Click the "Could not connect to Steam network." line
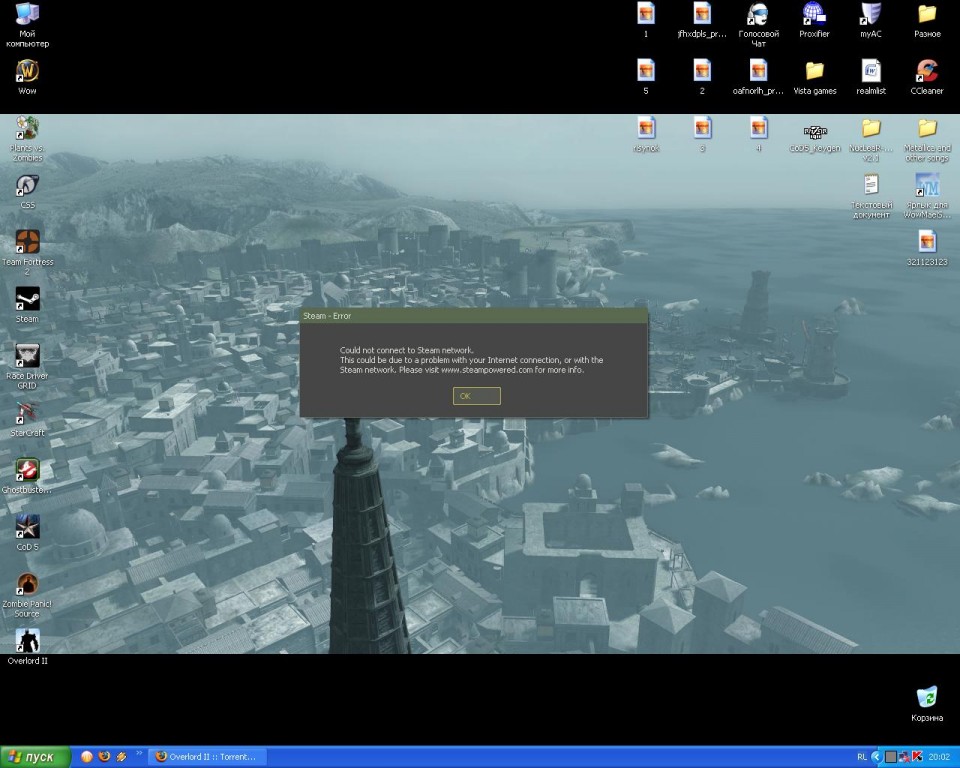 407,350
